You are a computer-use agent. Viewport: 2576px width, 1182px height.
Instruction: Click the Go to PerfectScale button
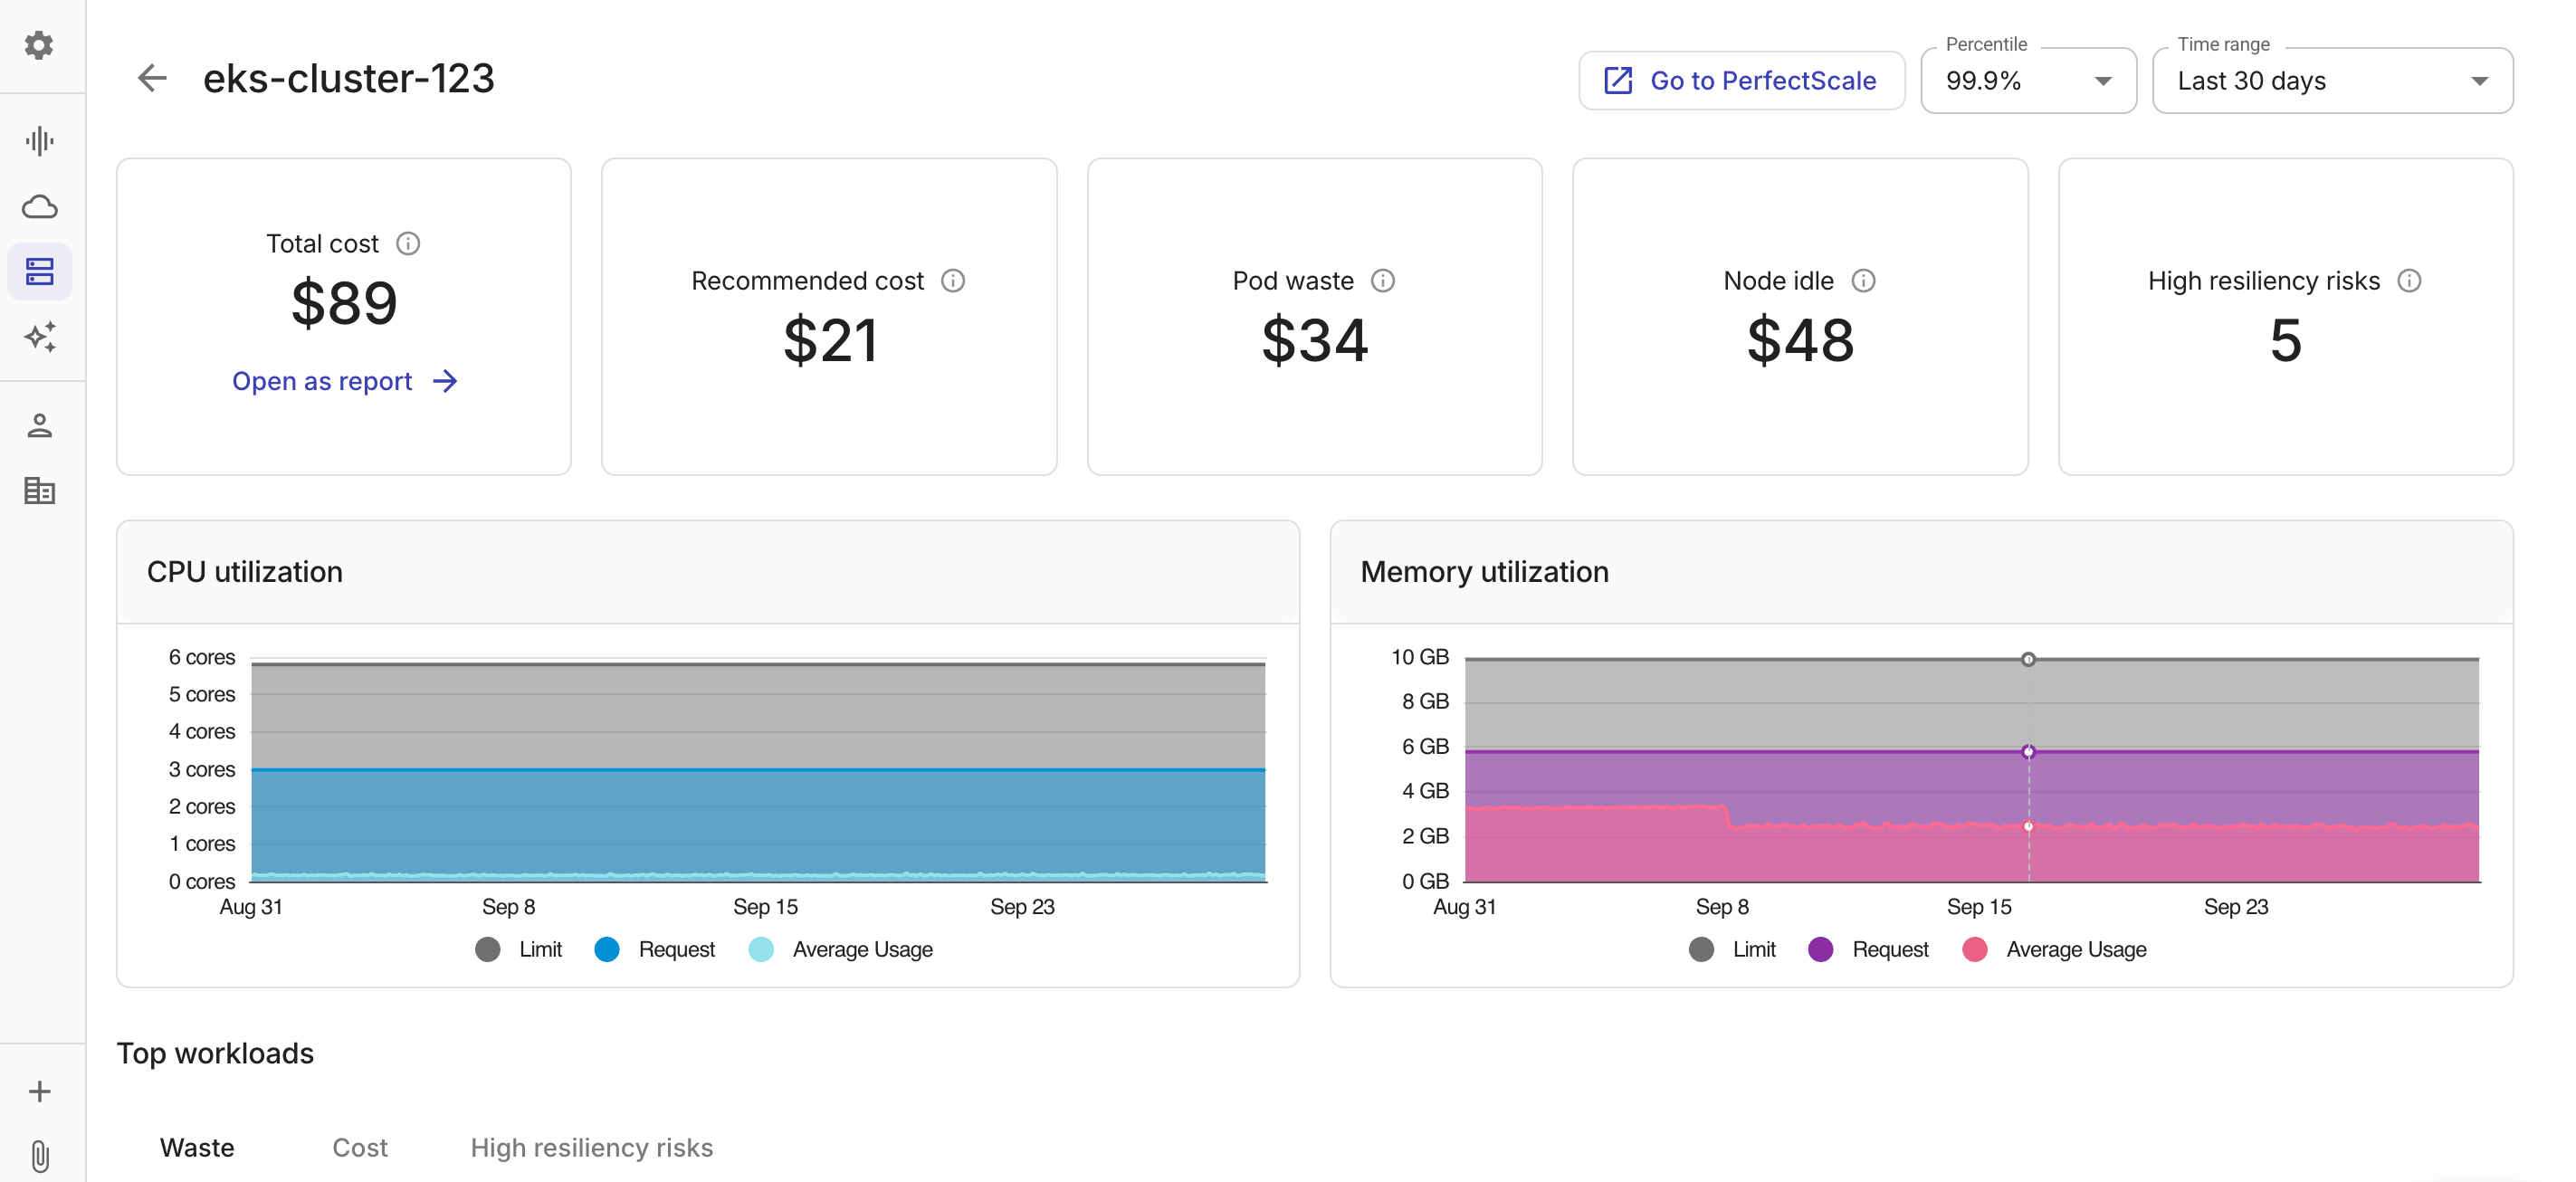[1741, 80]
